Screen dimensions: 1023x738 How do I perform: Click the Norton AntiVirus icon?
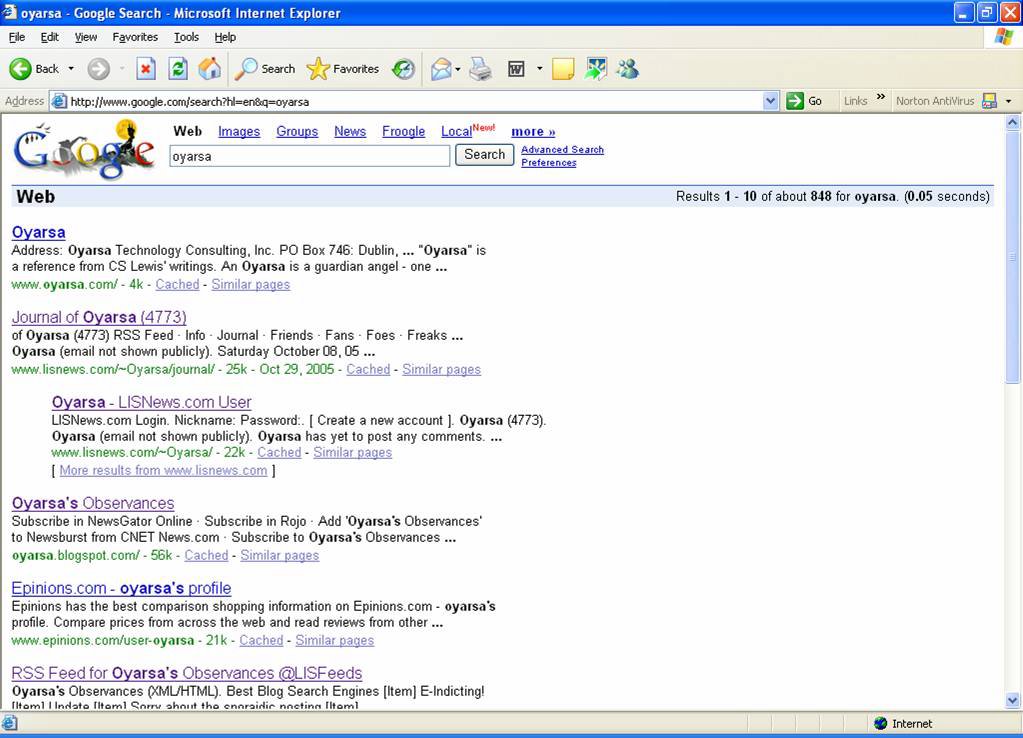990,100
